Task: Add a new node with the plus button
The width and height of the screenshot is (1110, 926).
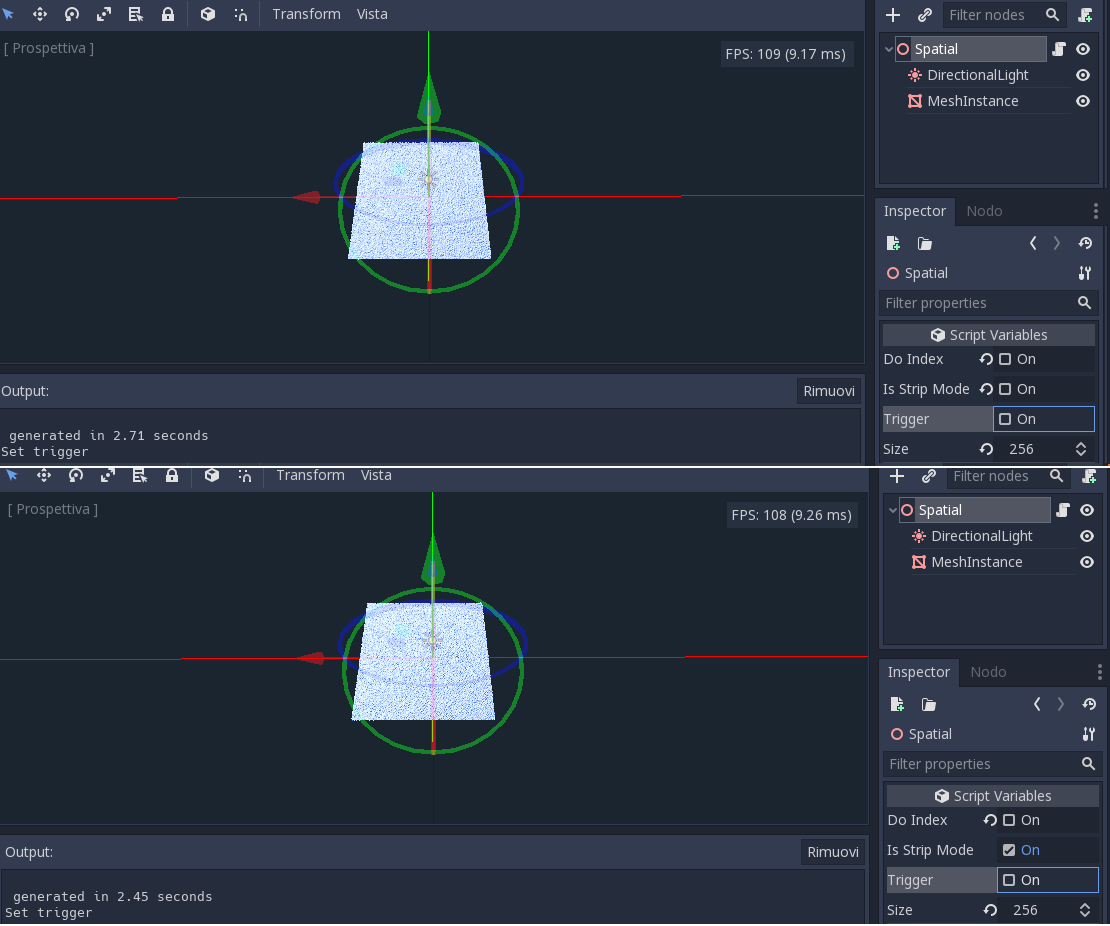Action: [x=893, y=15]
